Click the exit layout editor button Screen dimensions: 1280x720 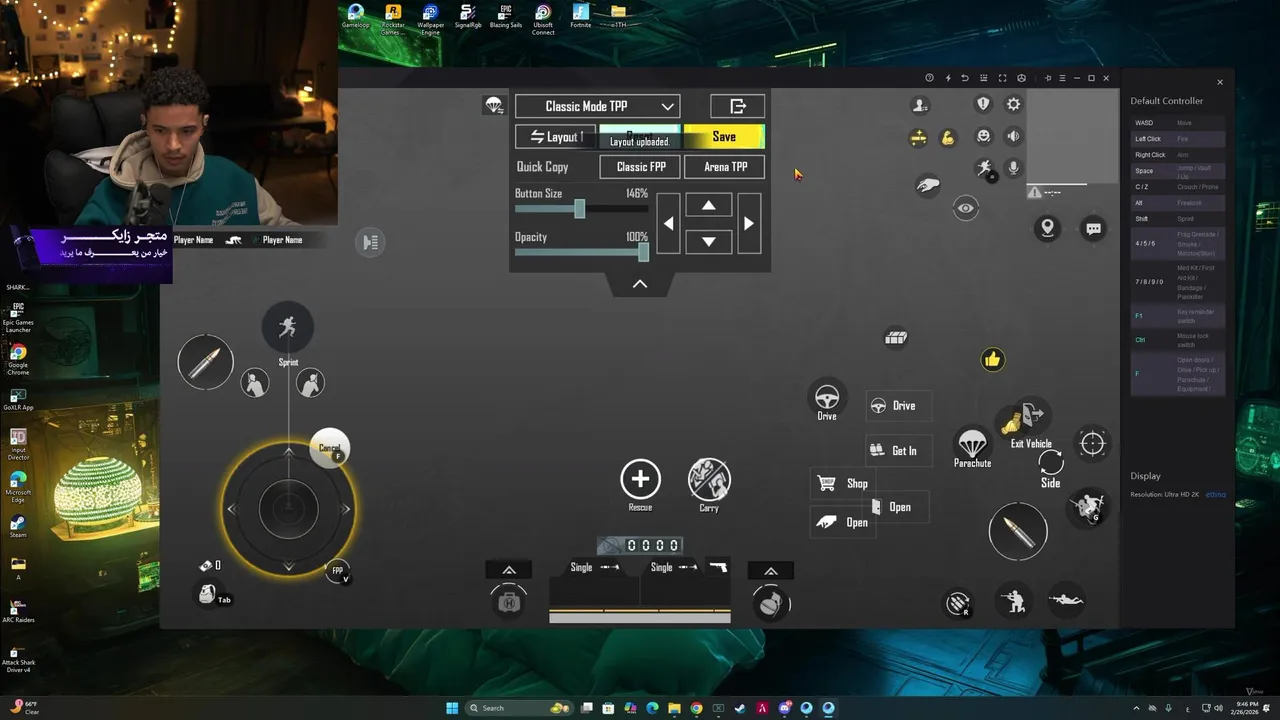pos(738,106)
